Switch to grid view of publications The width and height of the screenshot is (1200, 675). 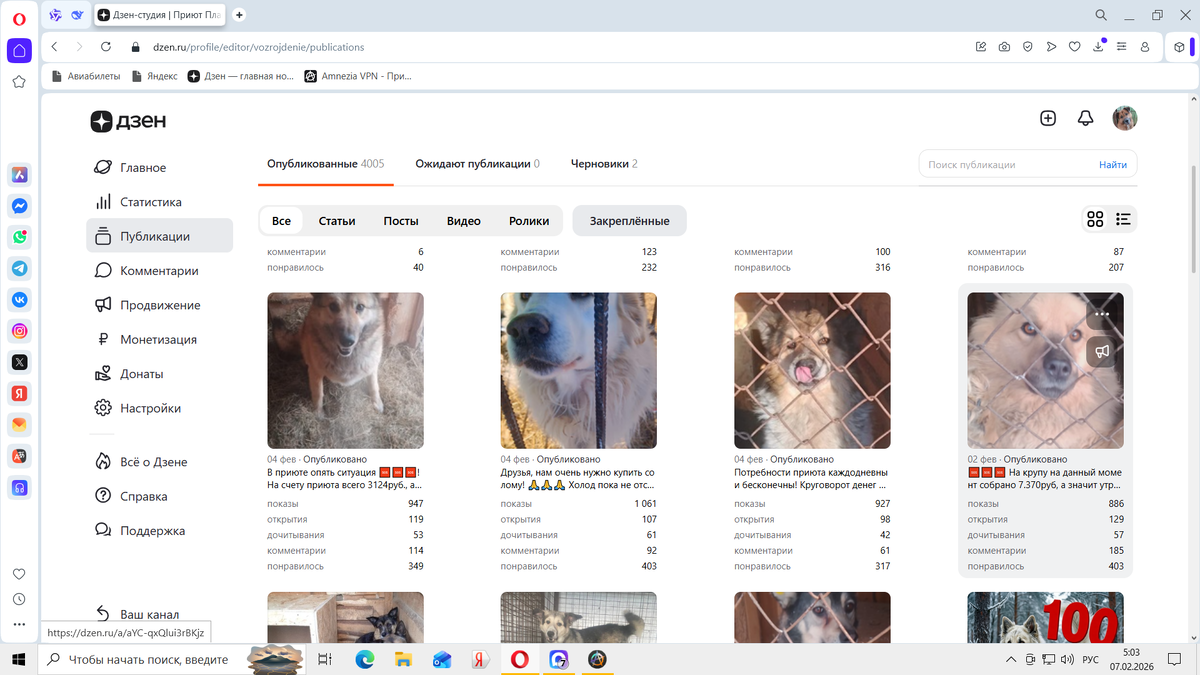click(x=1095, y=219)
